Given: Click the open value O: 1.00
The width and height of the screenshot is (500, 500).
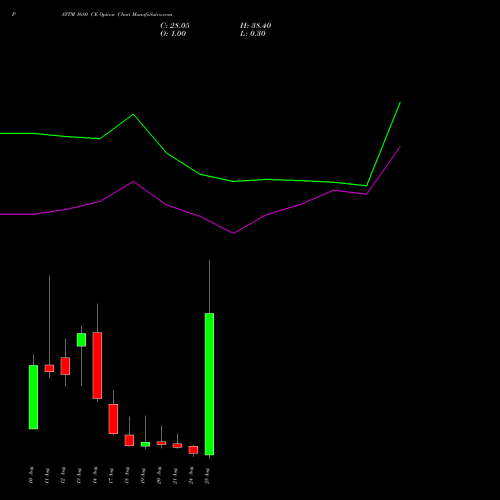Looking at the screenshot, I should 173,34.
